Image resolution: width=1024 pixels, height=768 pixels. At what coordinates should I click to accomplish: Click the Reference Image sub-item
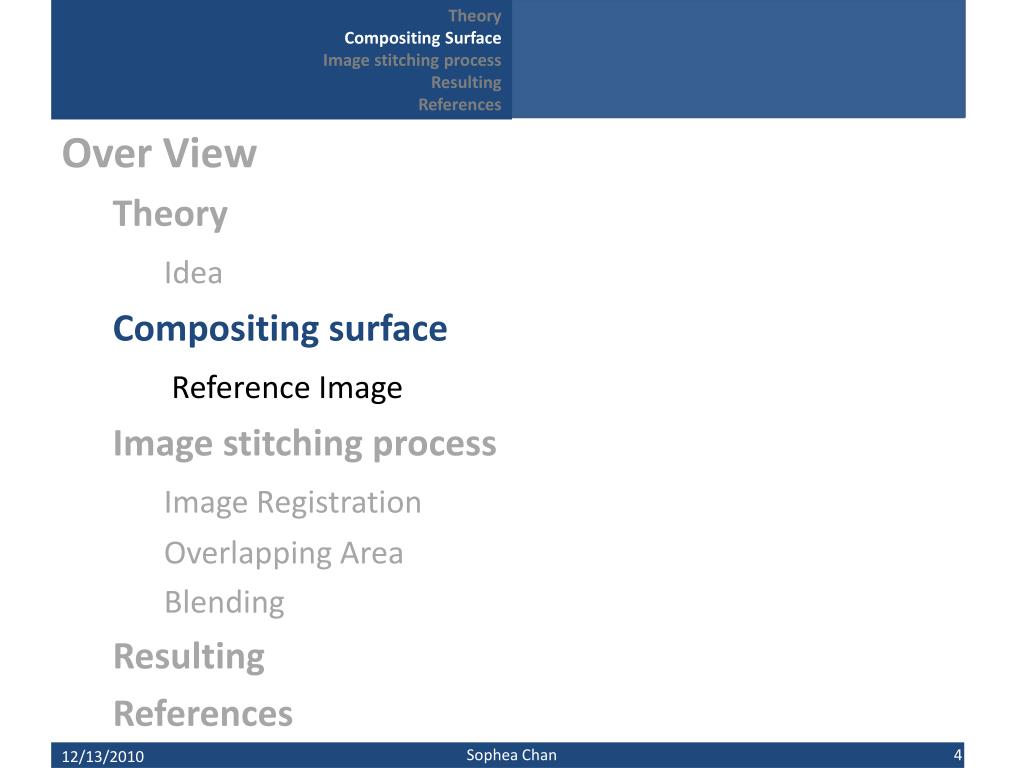pos(287,387)
